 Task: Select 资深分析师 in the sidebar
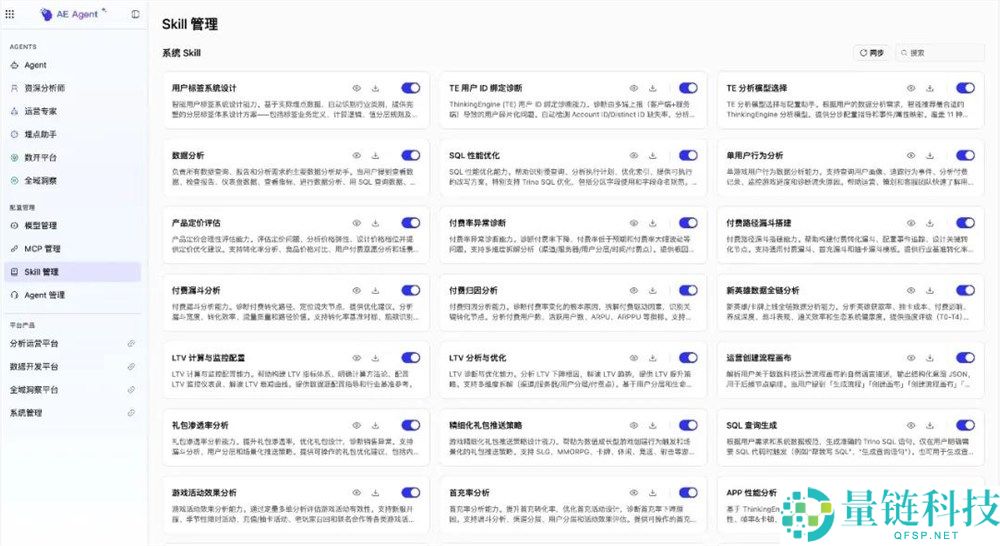[72, 88]
